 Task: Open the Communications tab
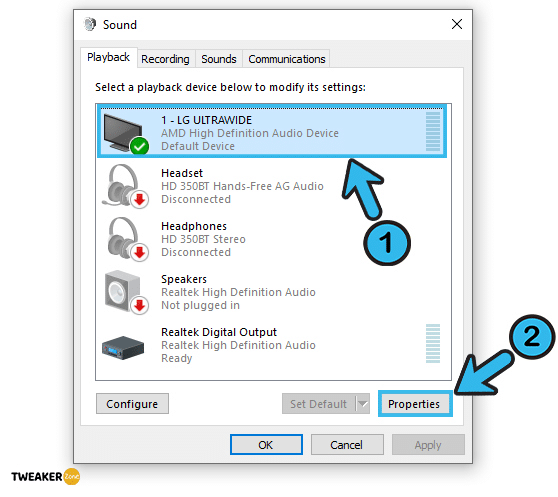click(x=286, y=59)
